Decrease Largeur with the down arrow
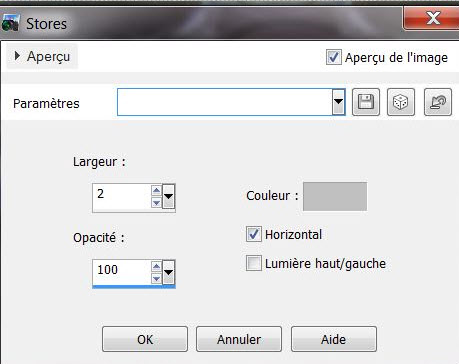 (156, 202)
